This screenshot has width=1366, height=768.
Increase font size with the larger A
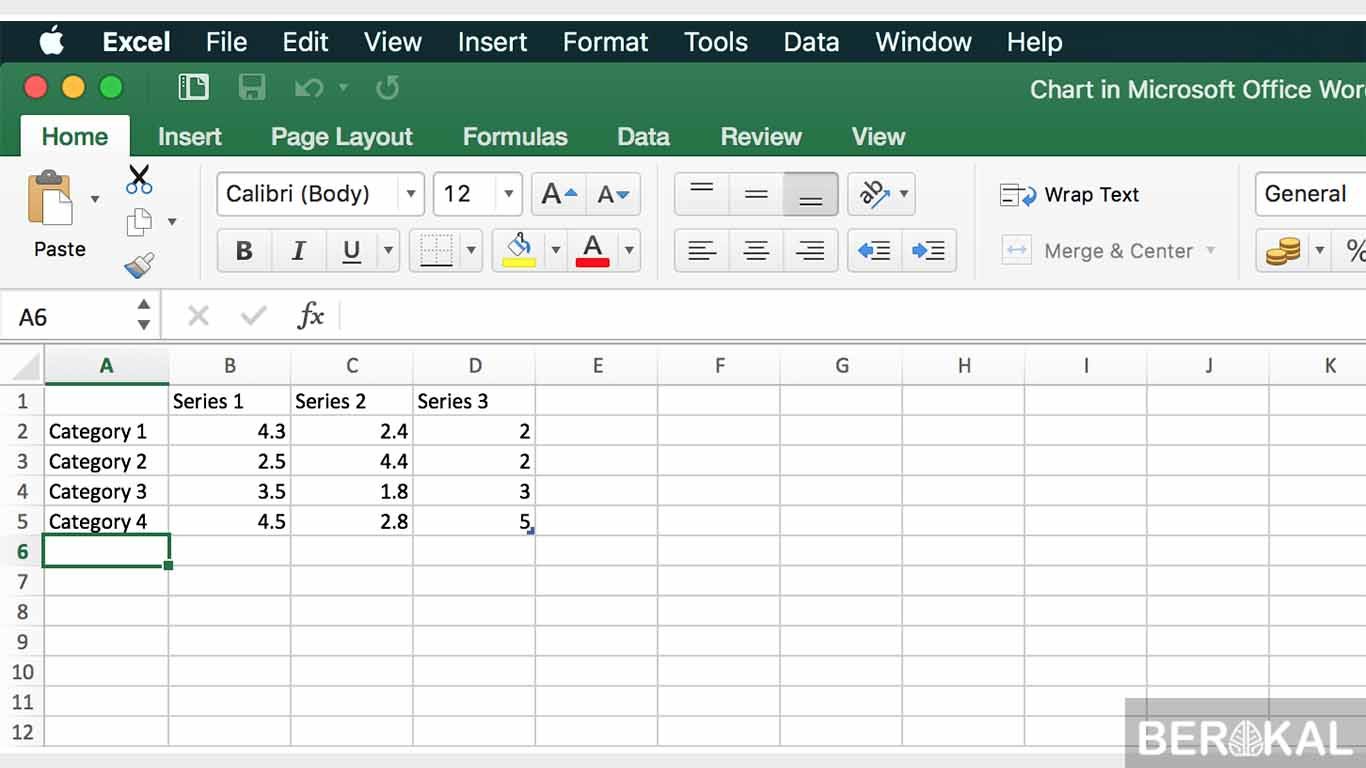point(558,194)
